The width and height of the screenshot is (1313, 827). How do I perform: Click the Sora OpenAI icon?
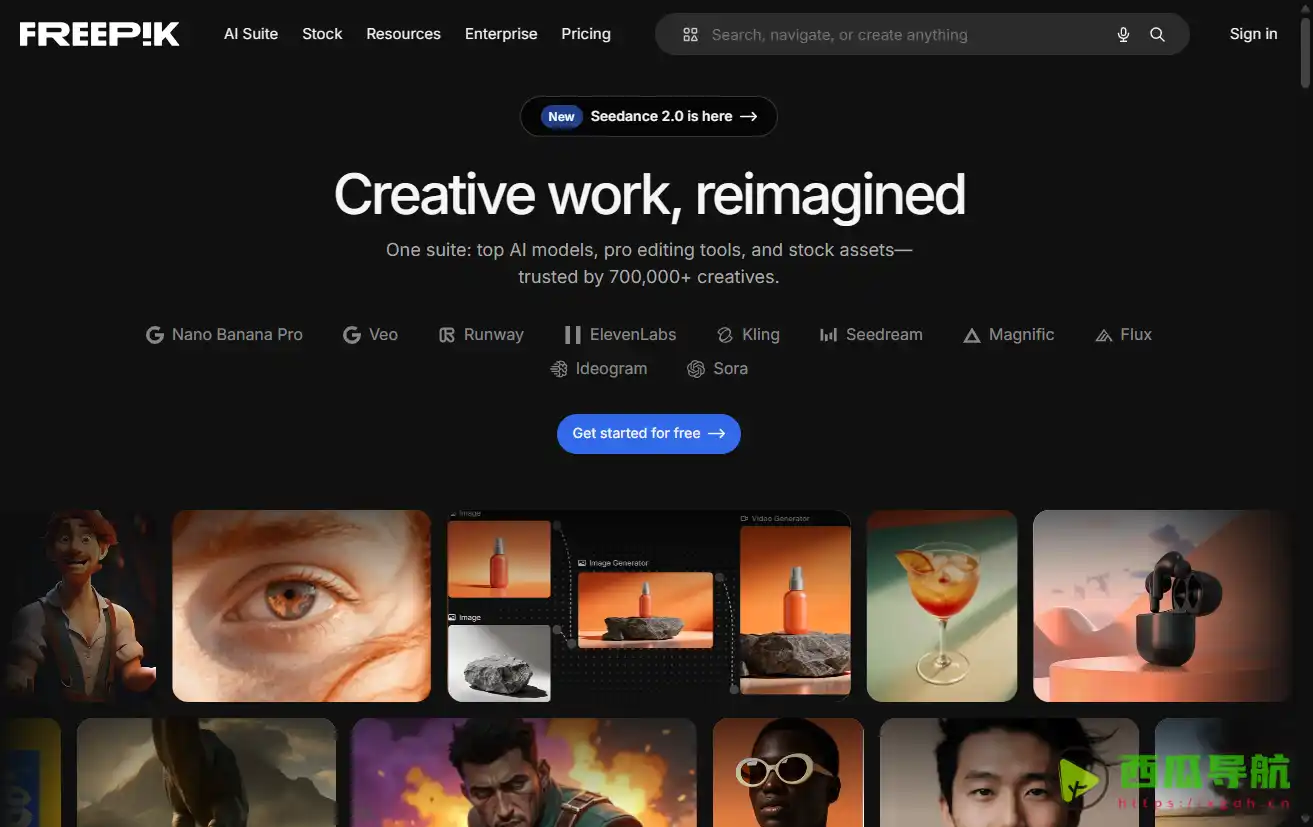click(696, 369)
